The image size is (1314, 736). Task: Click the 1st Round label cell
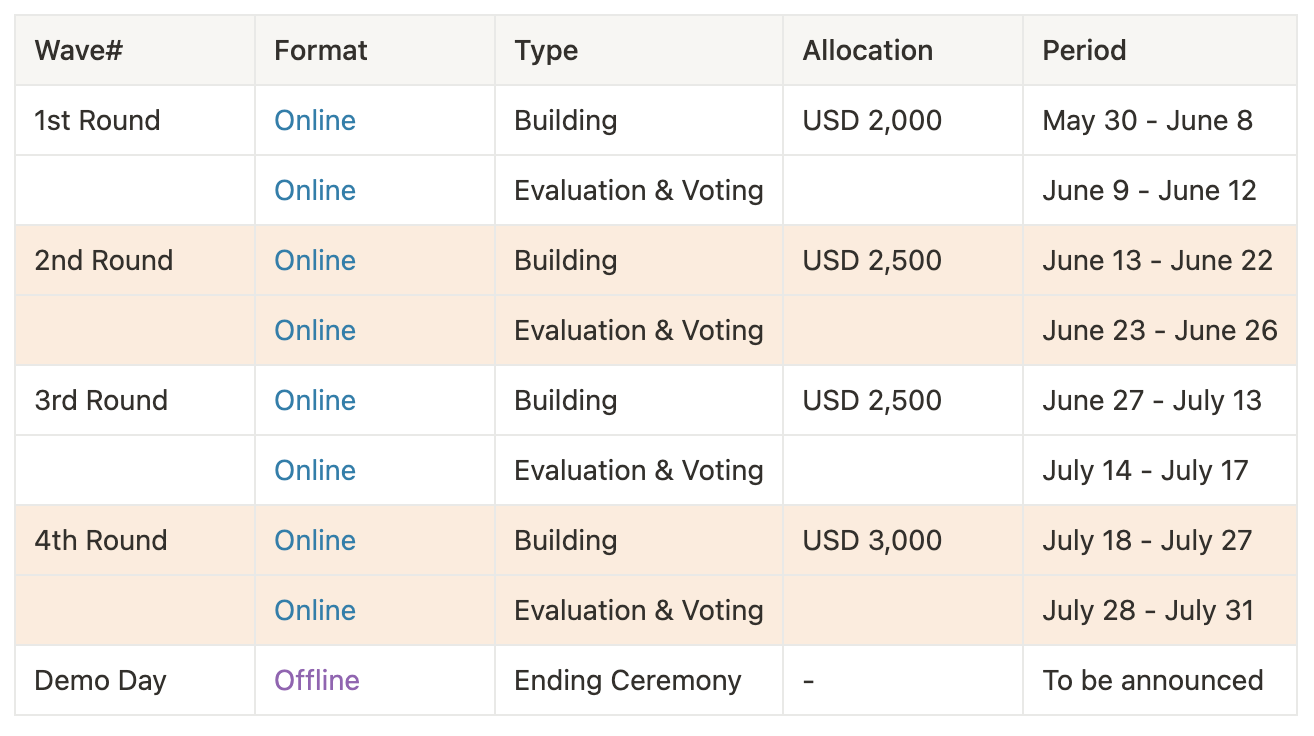(x=97, y=121)
